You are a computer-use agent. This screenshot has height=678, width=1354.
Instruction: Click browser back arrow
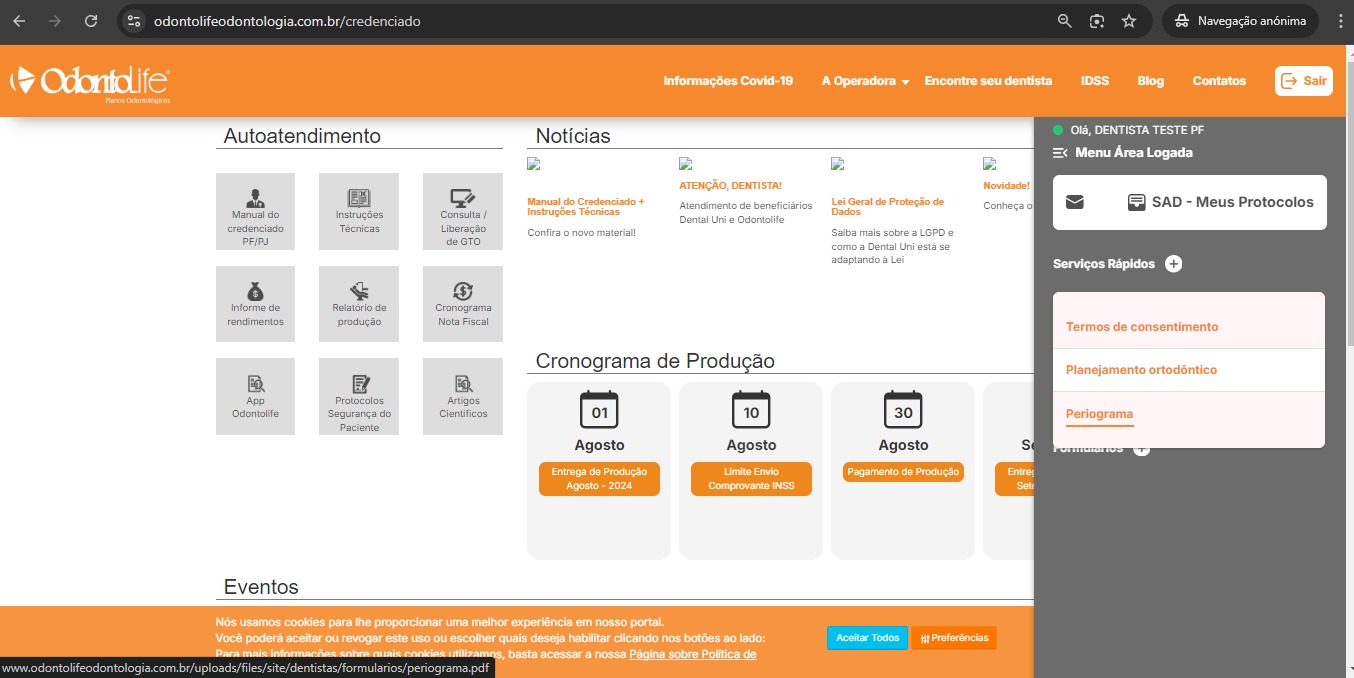coord(19,21)
